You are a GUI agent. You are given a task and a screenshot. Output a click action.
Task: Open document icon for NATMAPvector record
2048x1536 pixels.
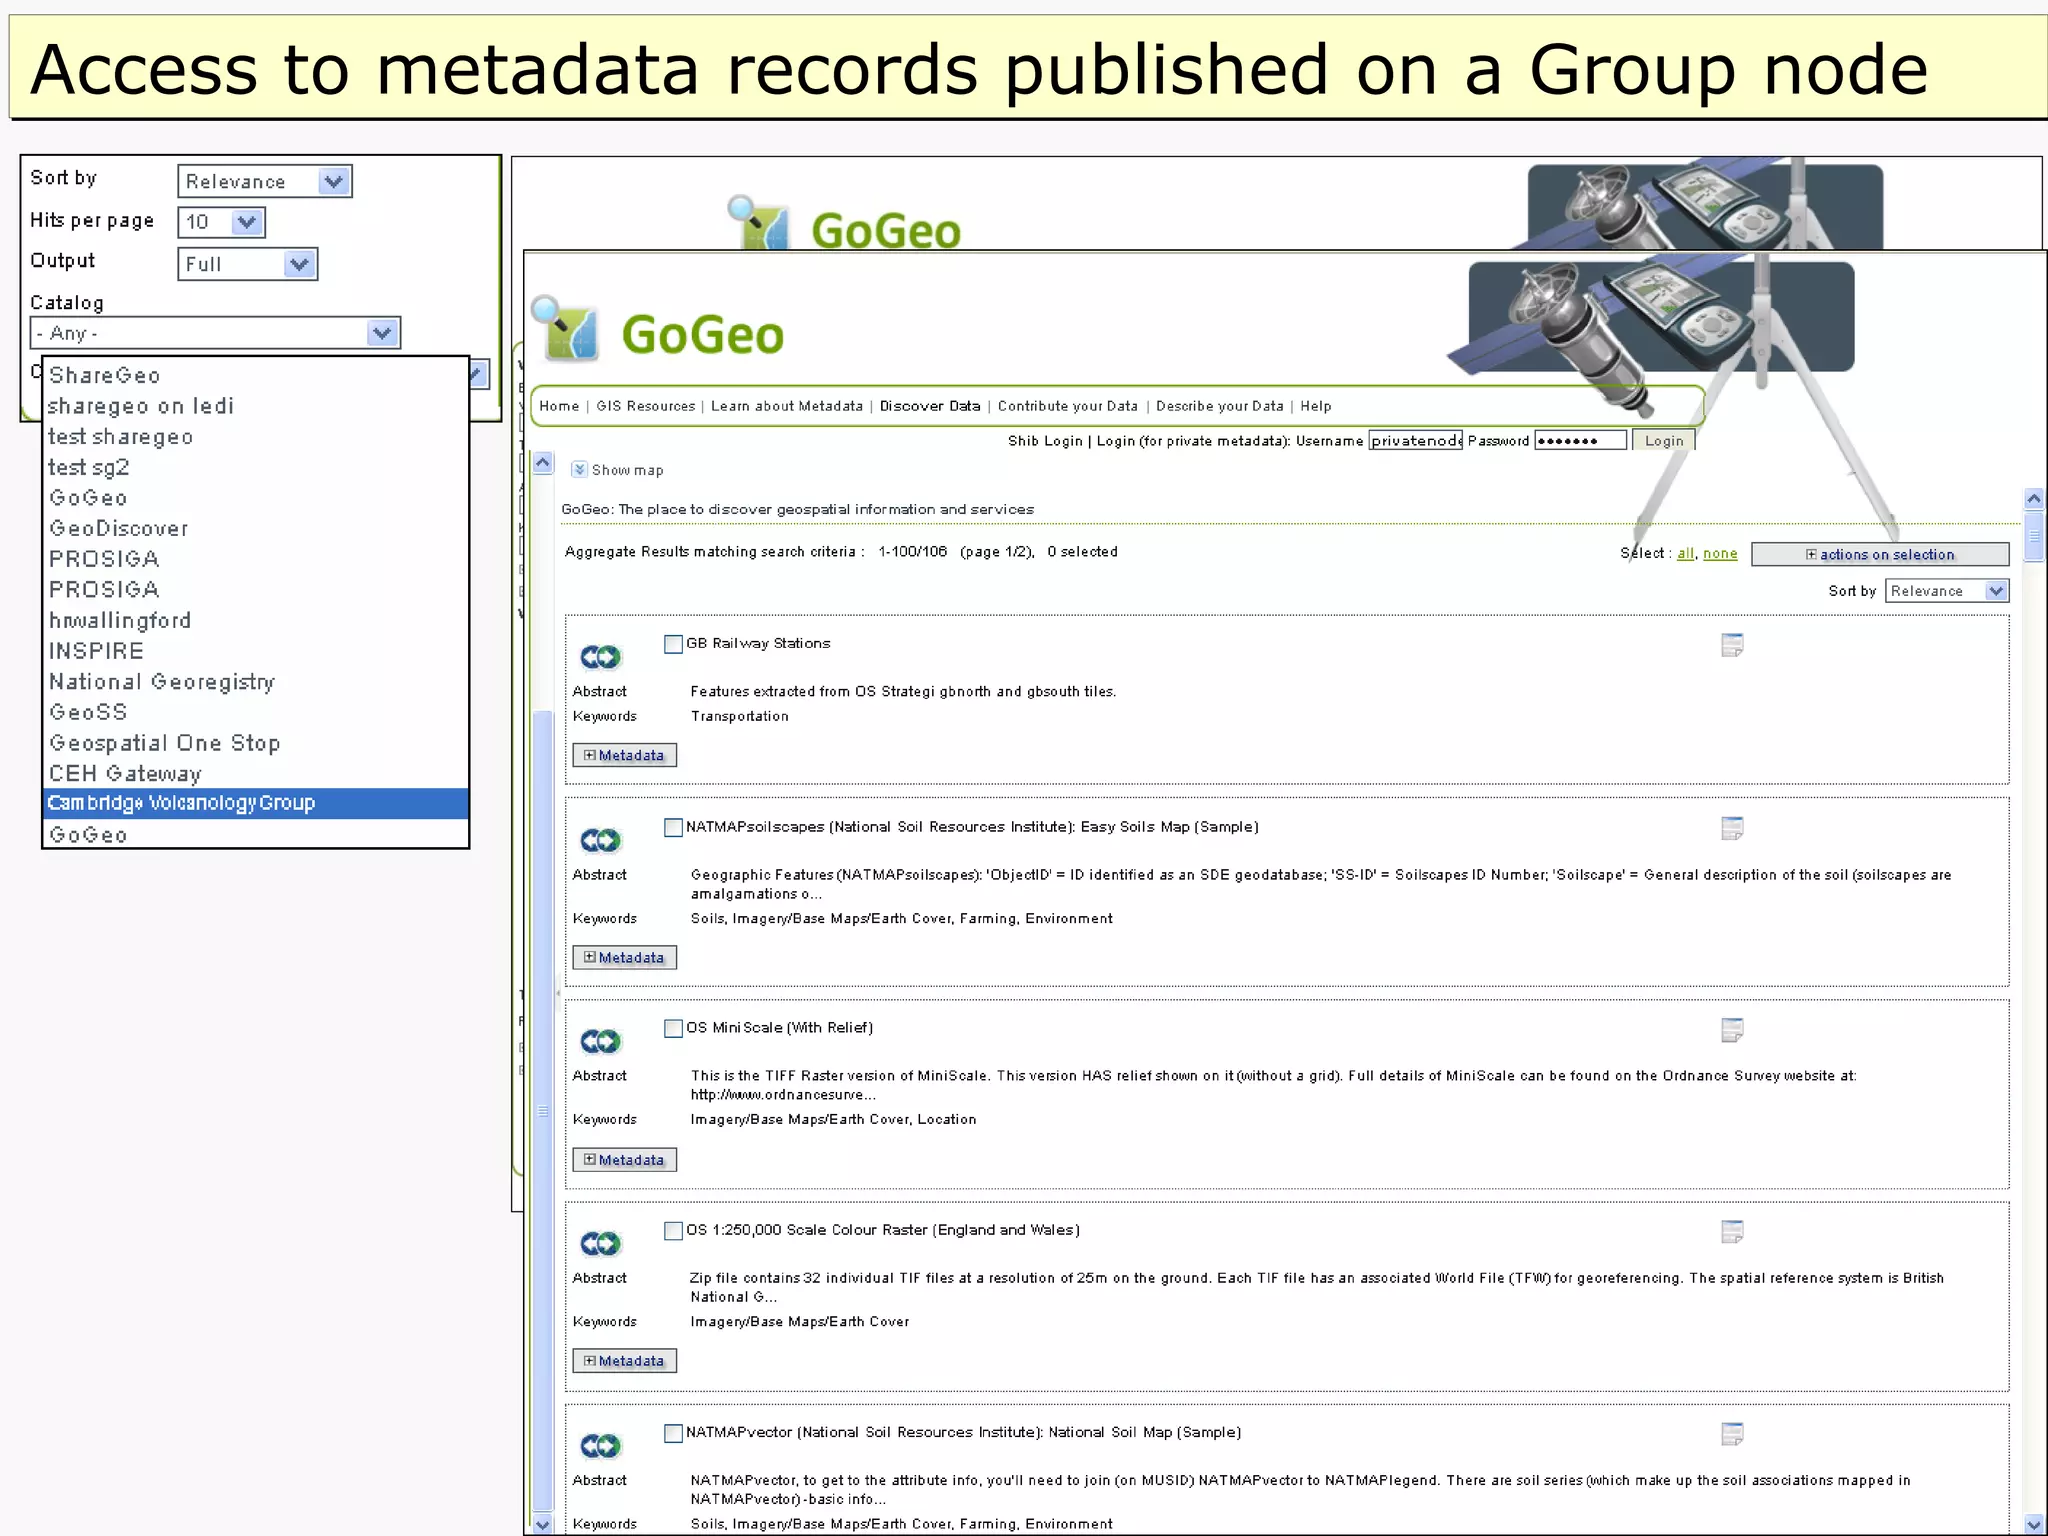[1732, 1434]
